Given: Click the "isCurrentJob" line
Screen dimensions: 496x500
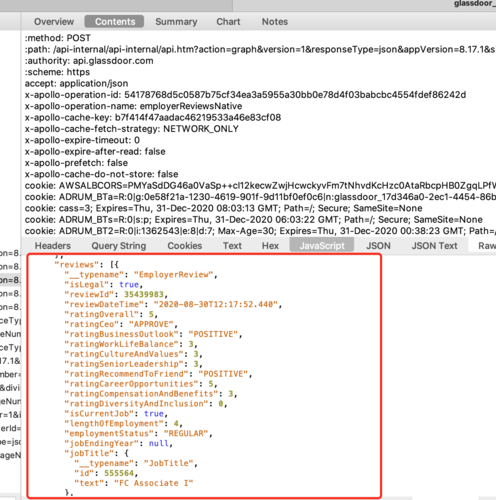Looking at the screenshot, I should [116, 414].
